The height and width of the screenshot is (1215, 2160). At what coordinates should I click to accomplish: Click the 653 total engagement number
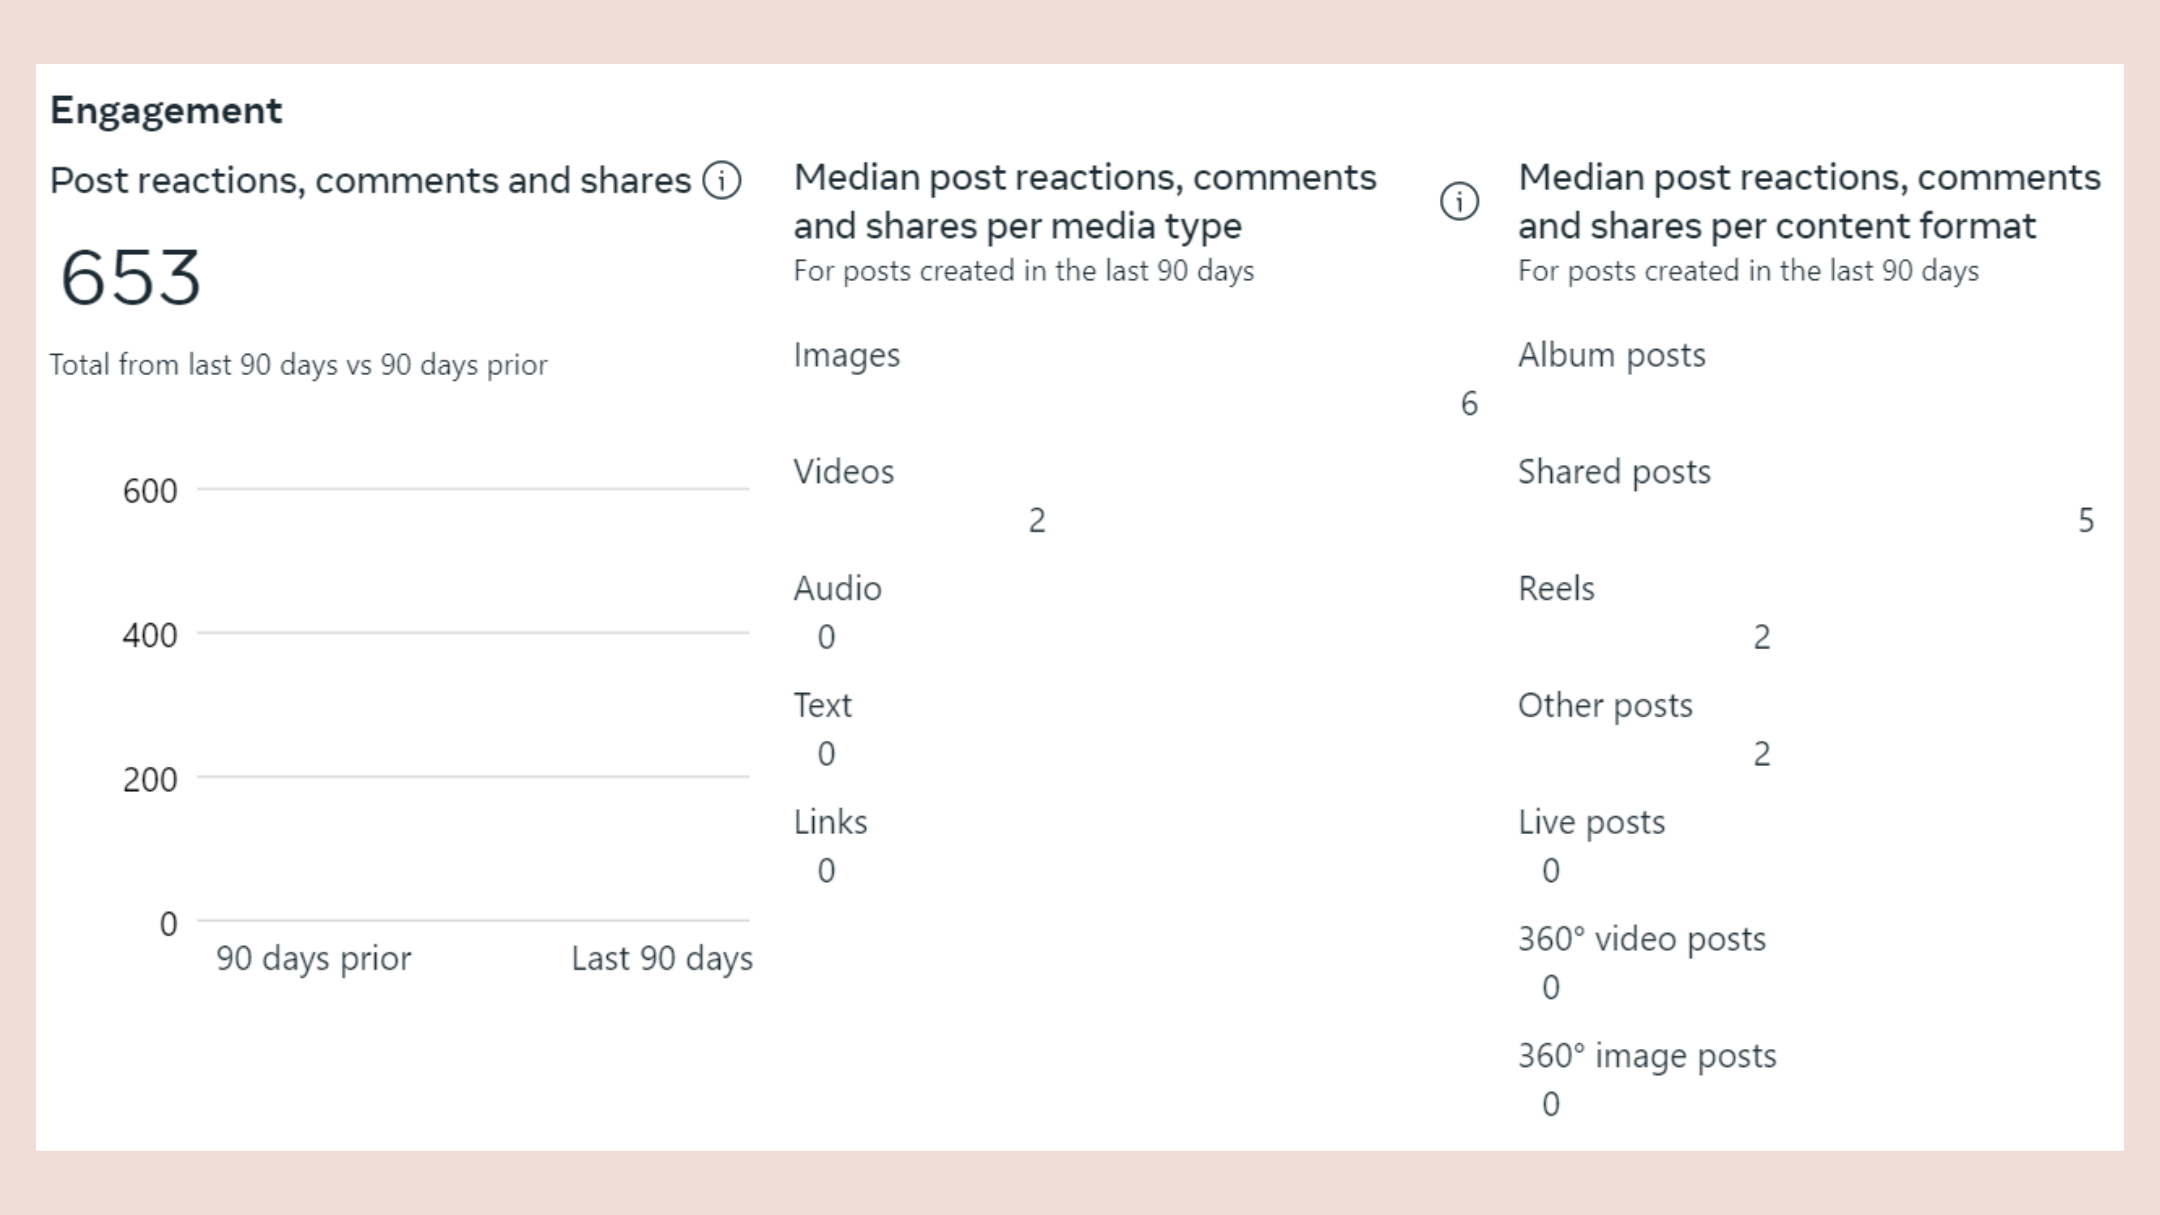130,277
